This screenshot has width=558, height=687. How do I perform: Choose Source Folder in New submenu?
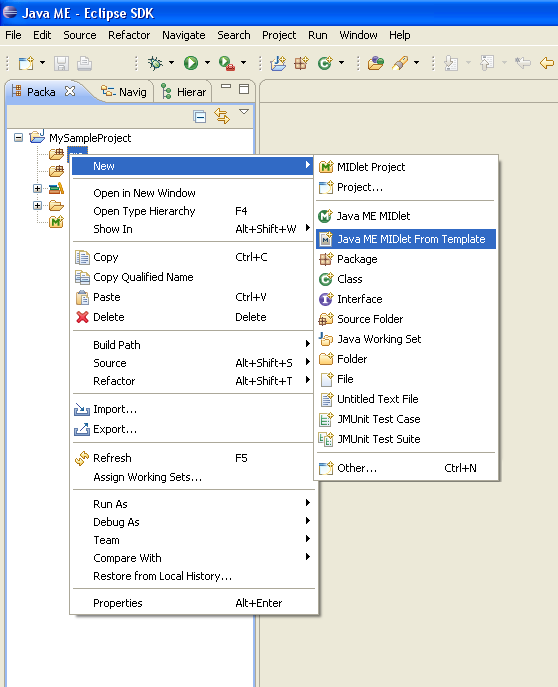click(406, 319)
